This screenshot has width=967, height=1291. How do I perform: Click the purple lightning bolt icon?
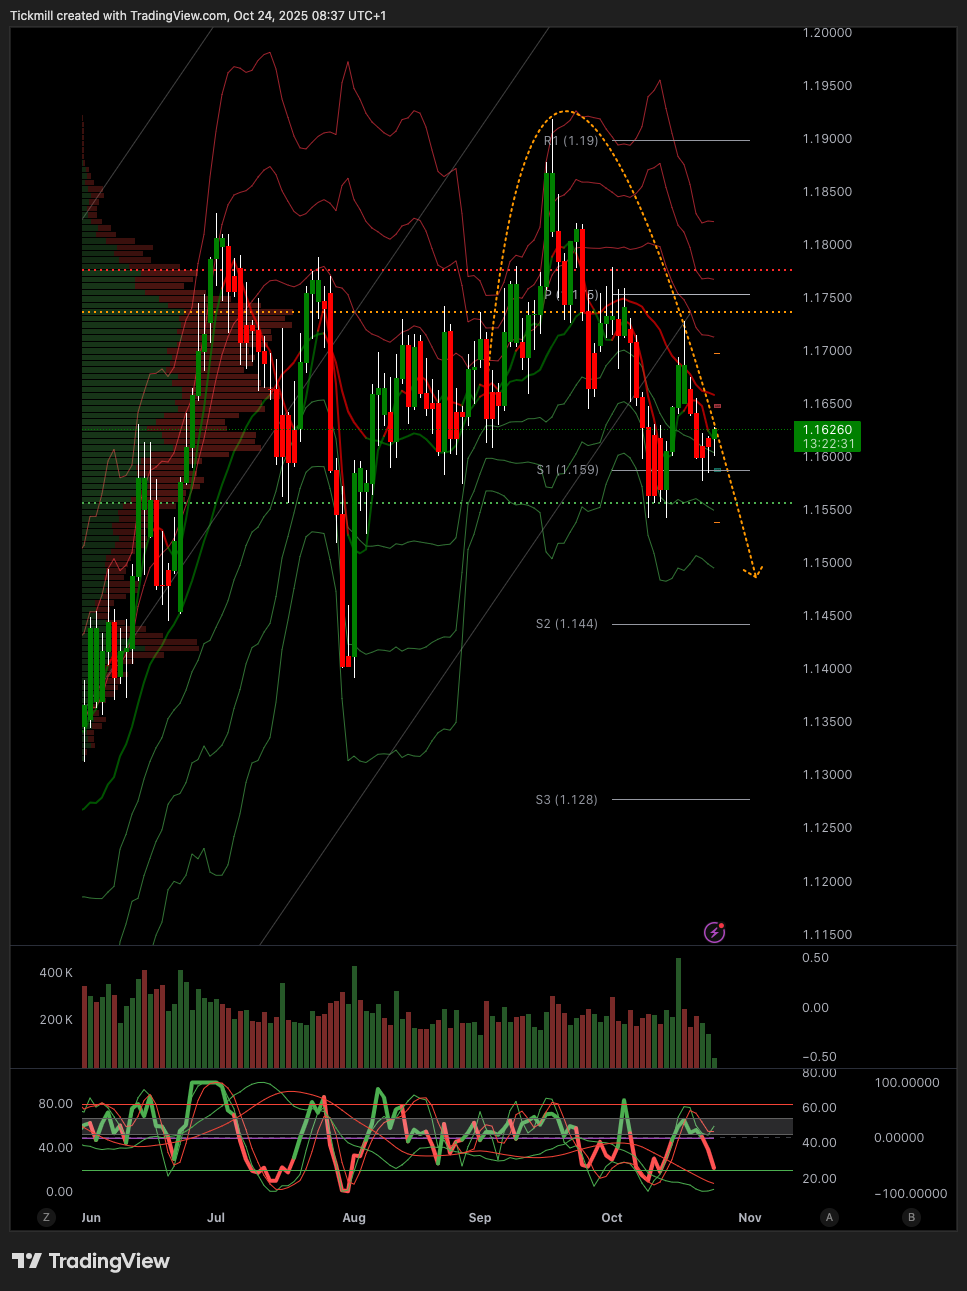(x=714, y=932)
